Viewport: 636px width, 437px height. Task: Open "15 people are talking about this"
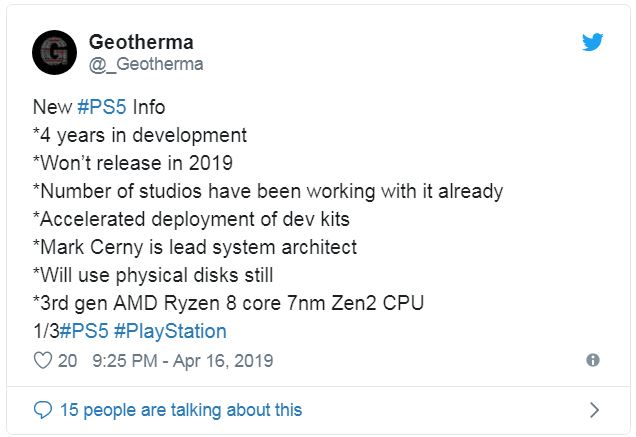pos(180,410)
